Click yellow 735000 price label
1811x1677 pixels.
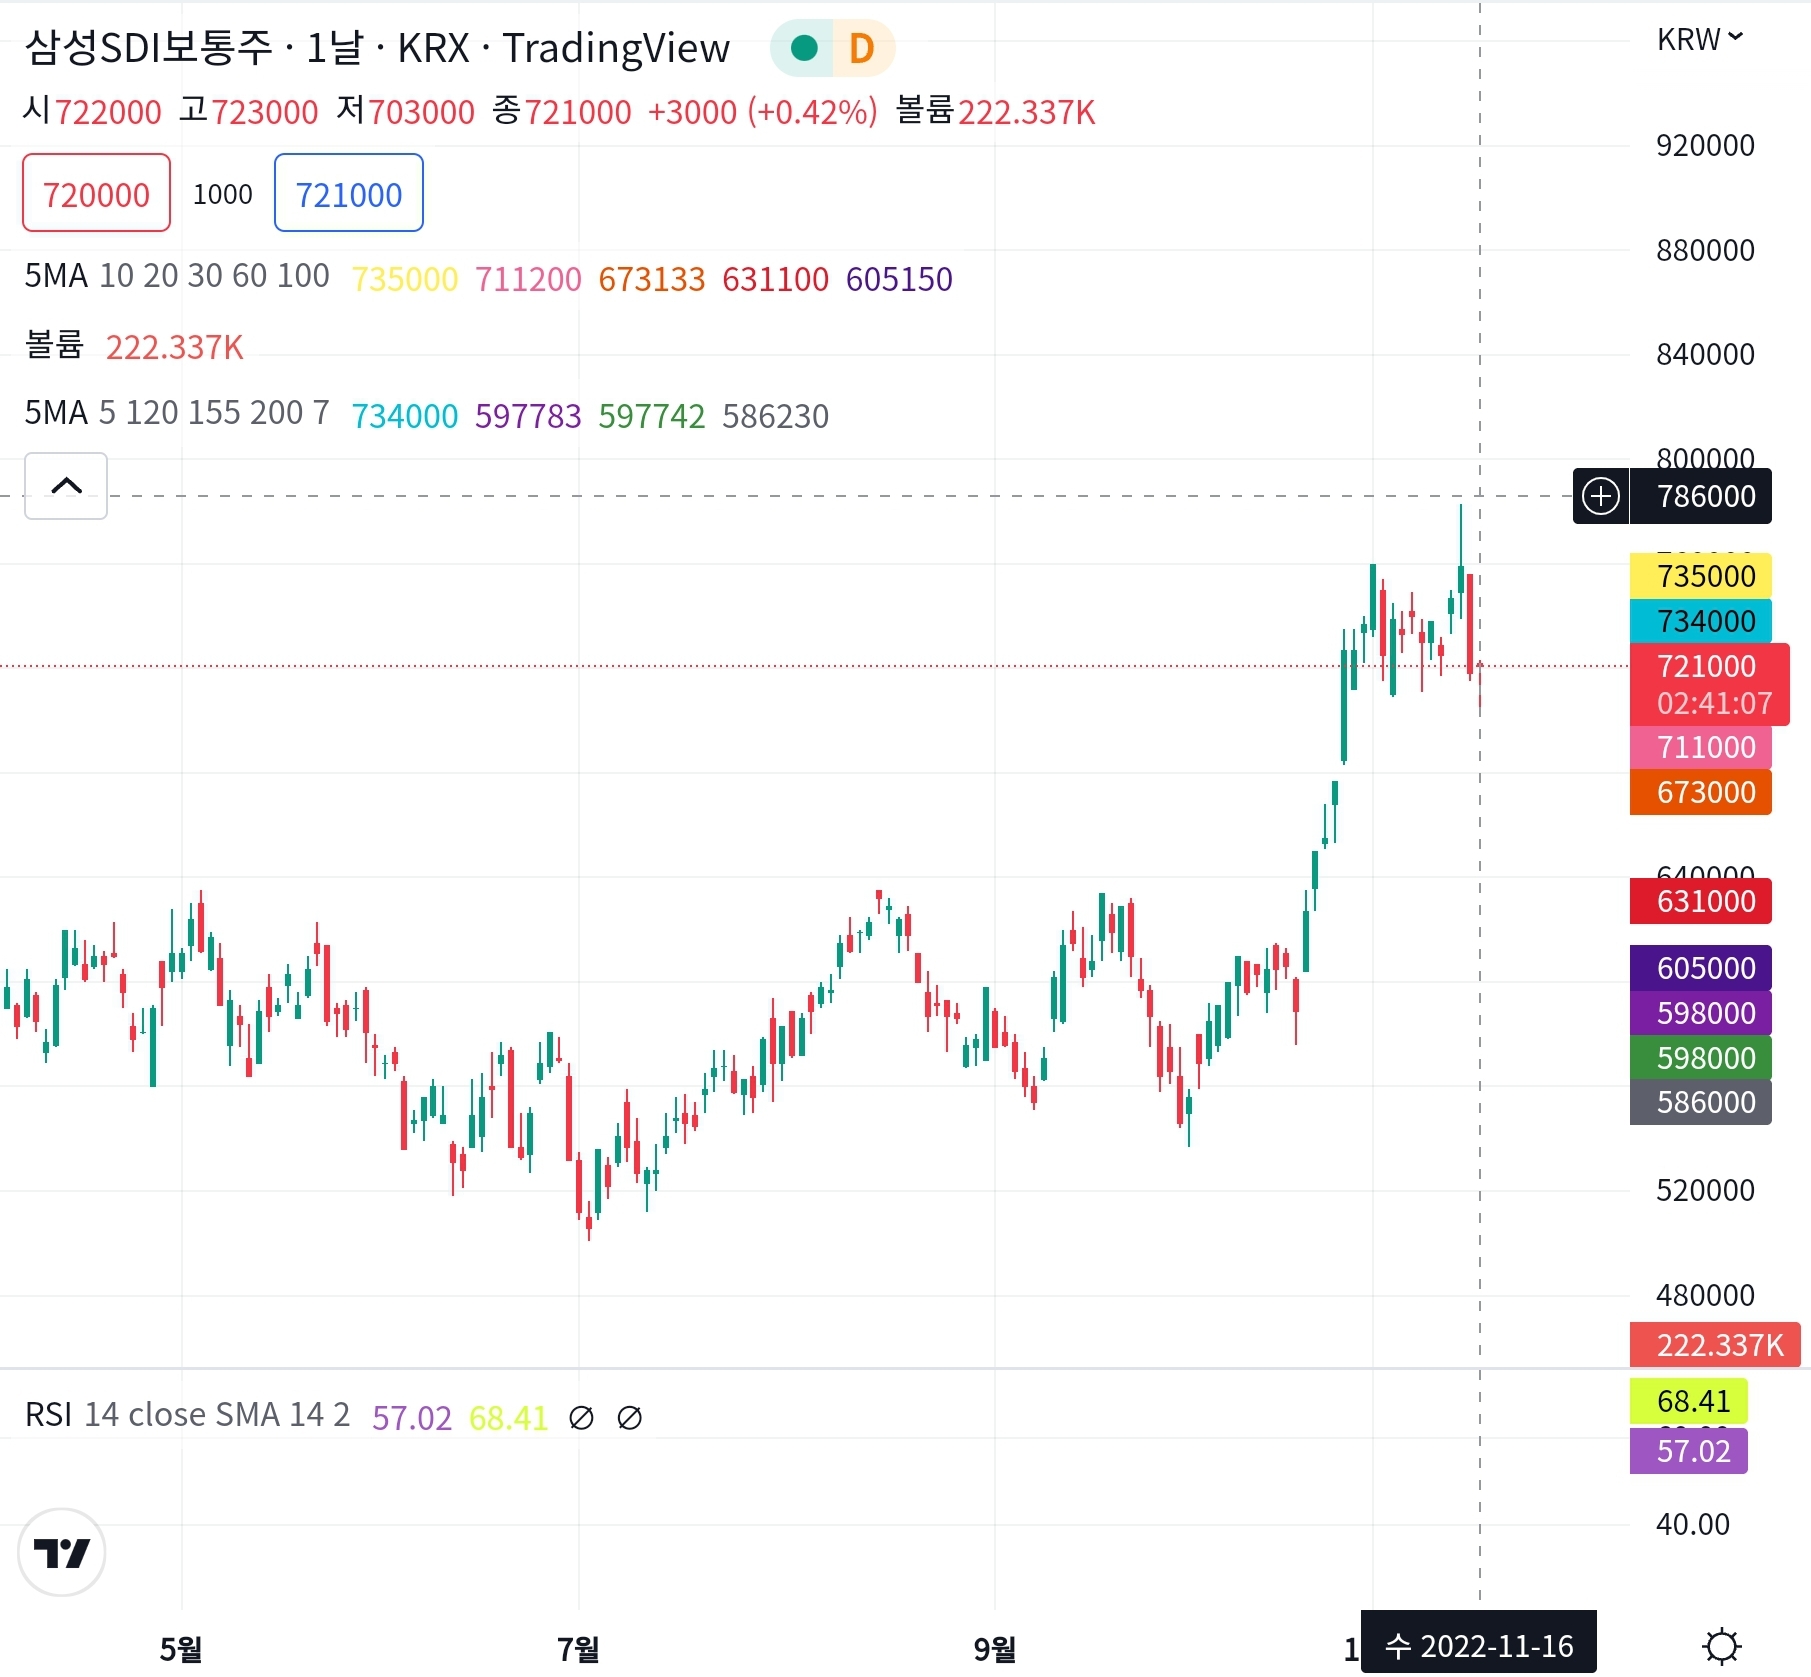point(1701,576)
